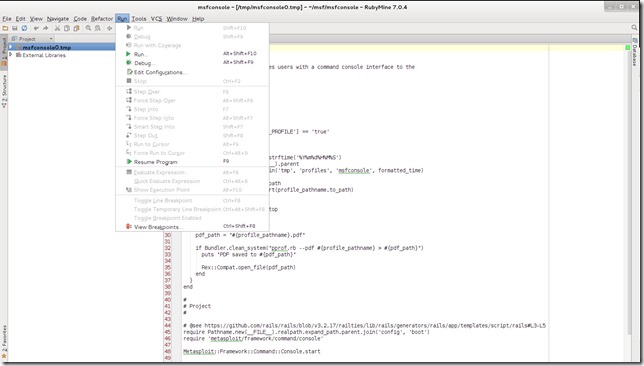Open the Code menu

coord(80,19)
